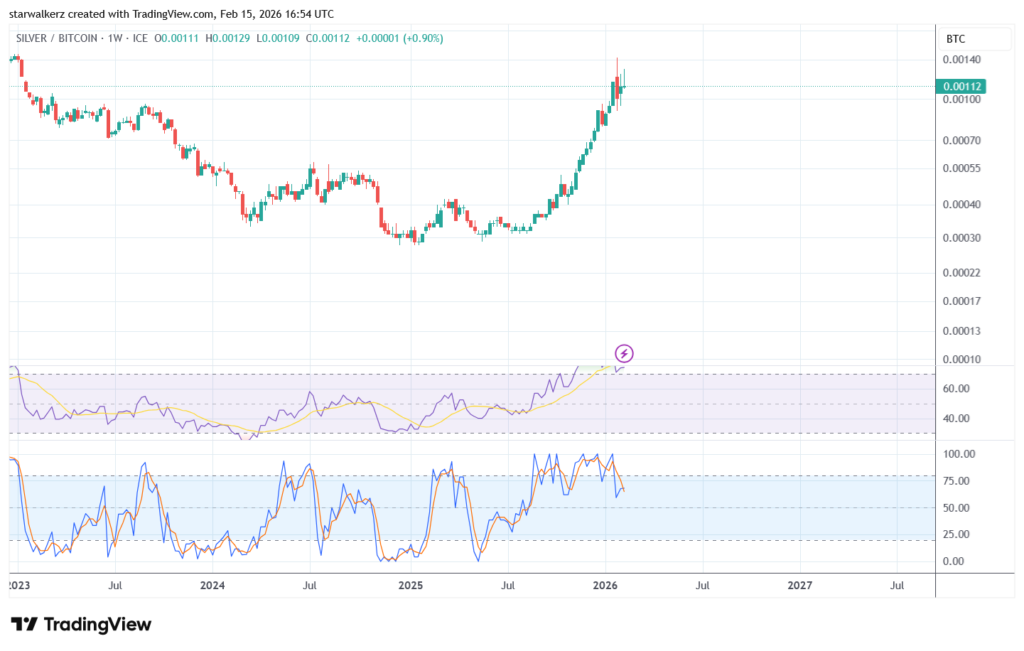The height and width of the screenshot is (651, 1024).
Task: Click the 0.00140 price scale label
Action: (960, 60)
